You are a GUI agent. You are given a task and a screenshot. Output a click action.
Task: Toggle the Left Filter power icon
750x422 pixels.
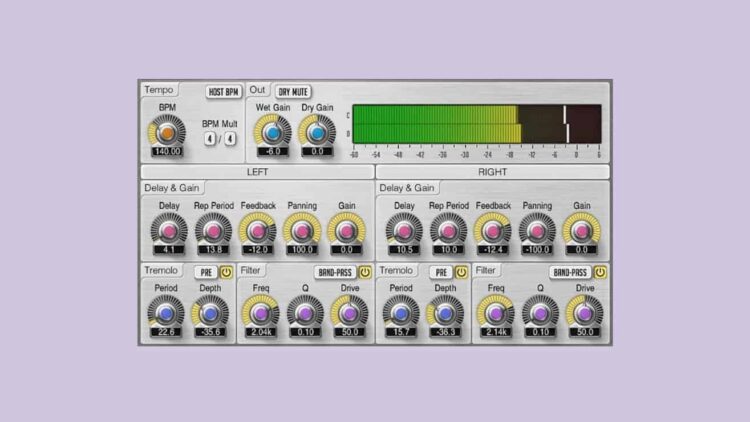(x=365, y=272)
